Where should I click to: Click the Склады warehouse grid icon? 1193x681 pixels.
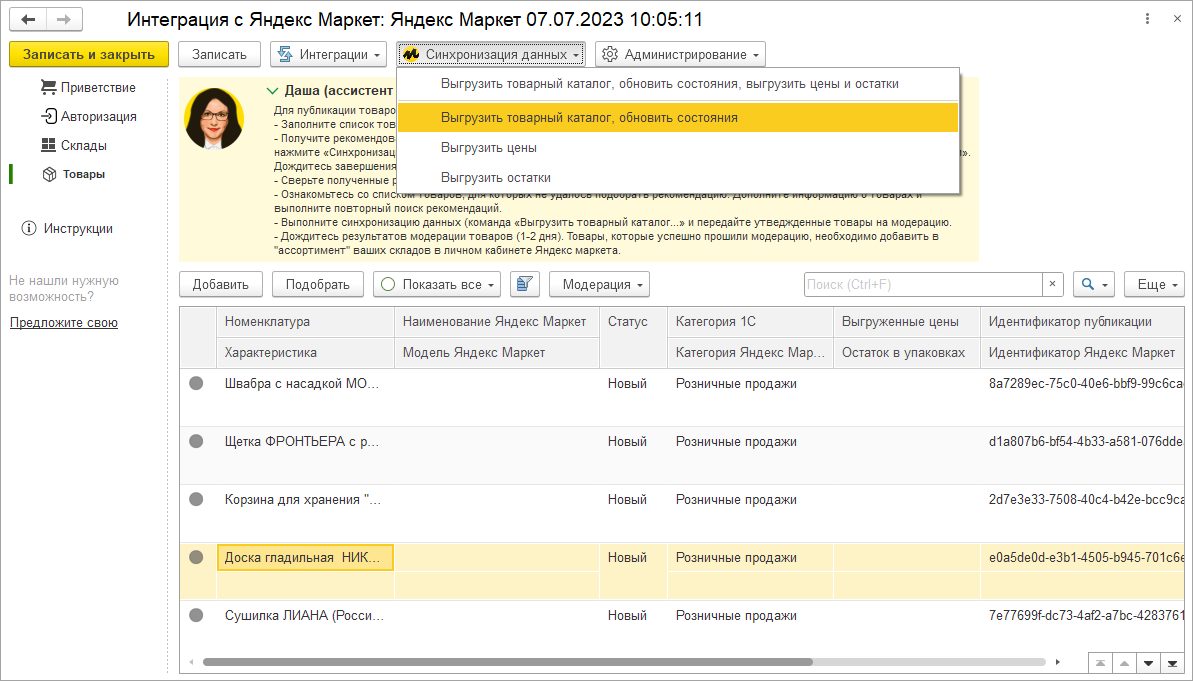click(49, 145)
